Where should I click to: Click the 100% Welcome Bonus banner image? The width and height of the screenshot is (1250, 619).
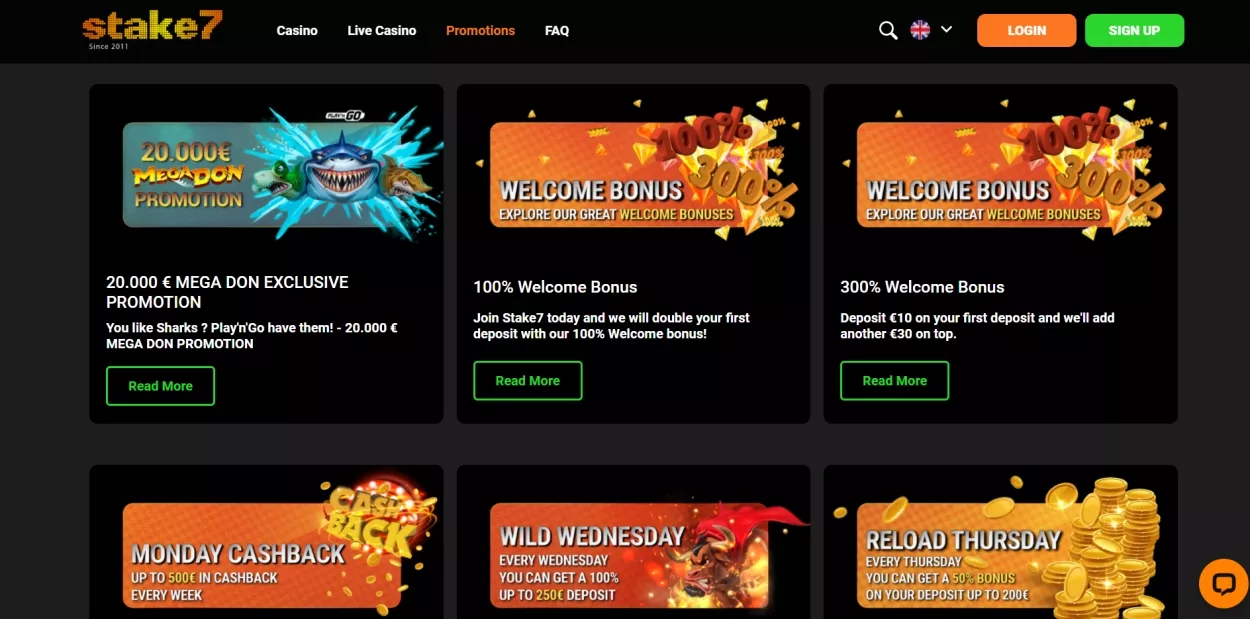pos(633,172)
